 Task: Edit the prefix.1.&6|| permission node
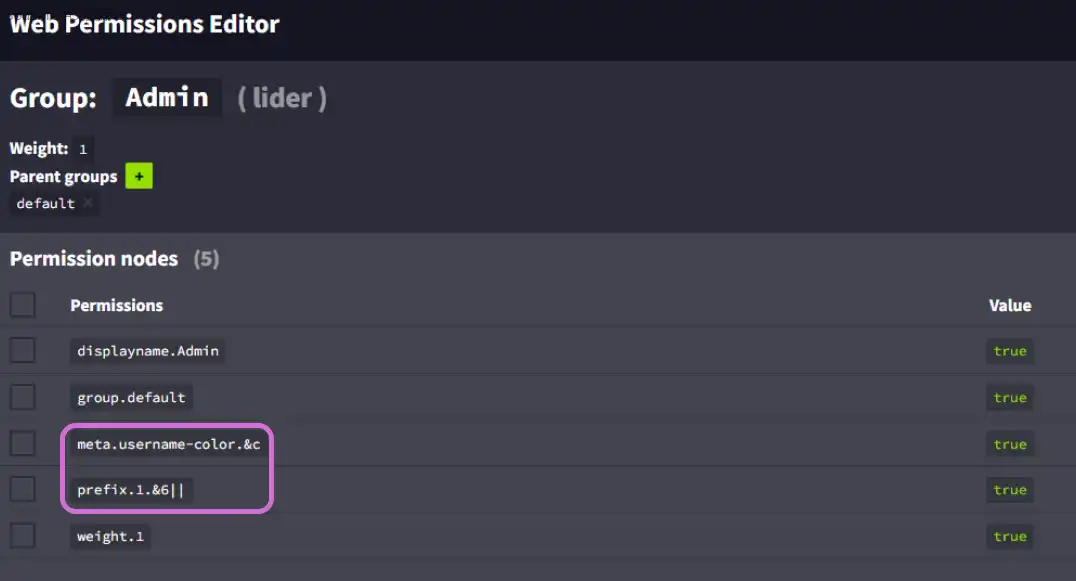130,490
